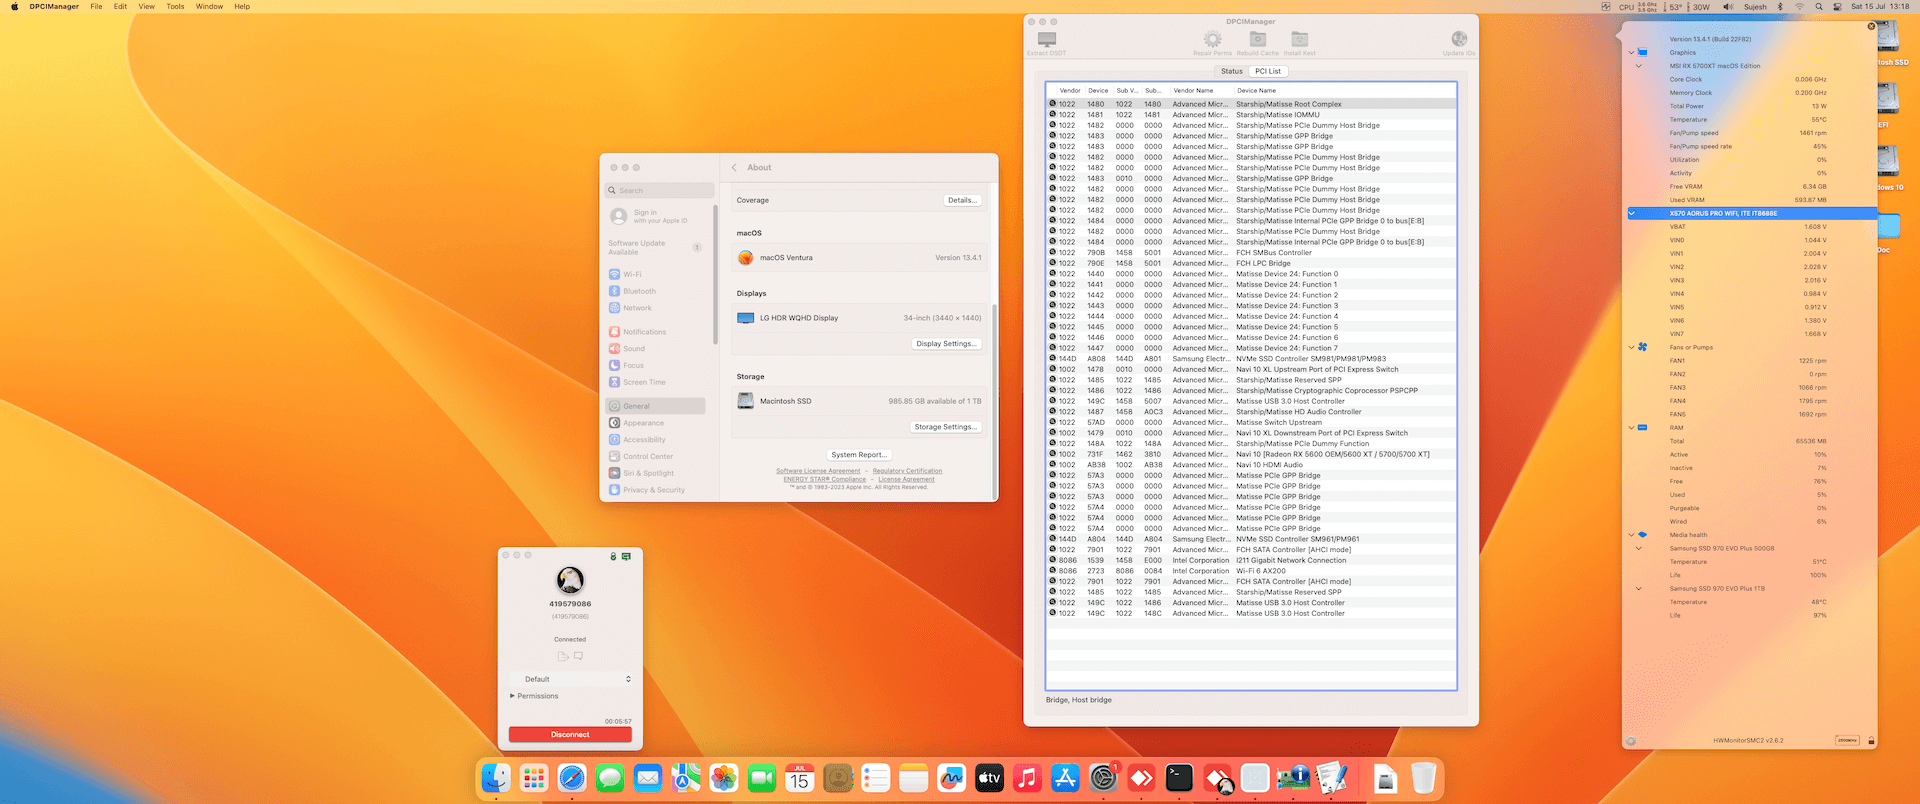Open the Help menu in menu bar
1920x804 pixels.
[242, 6]
